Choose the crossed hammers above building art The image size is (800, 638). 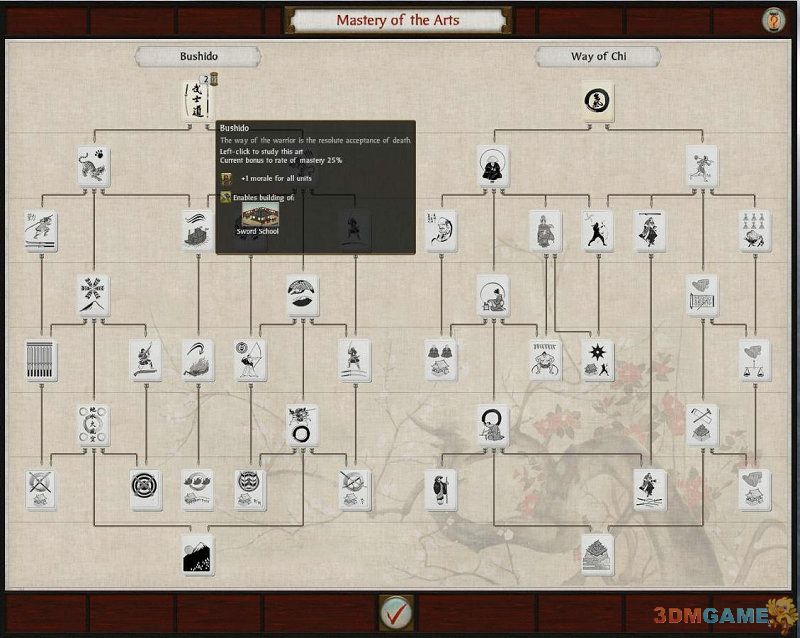[x=702, y=425]
